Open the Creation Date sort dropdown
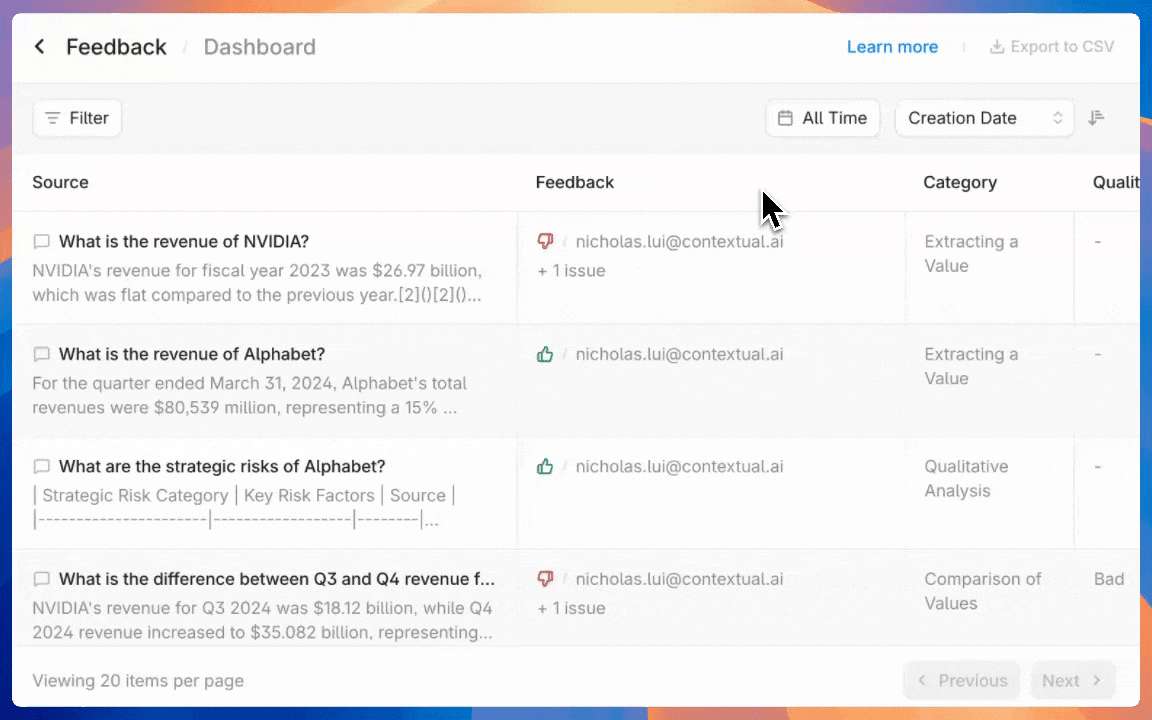 coord(983,118)
